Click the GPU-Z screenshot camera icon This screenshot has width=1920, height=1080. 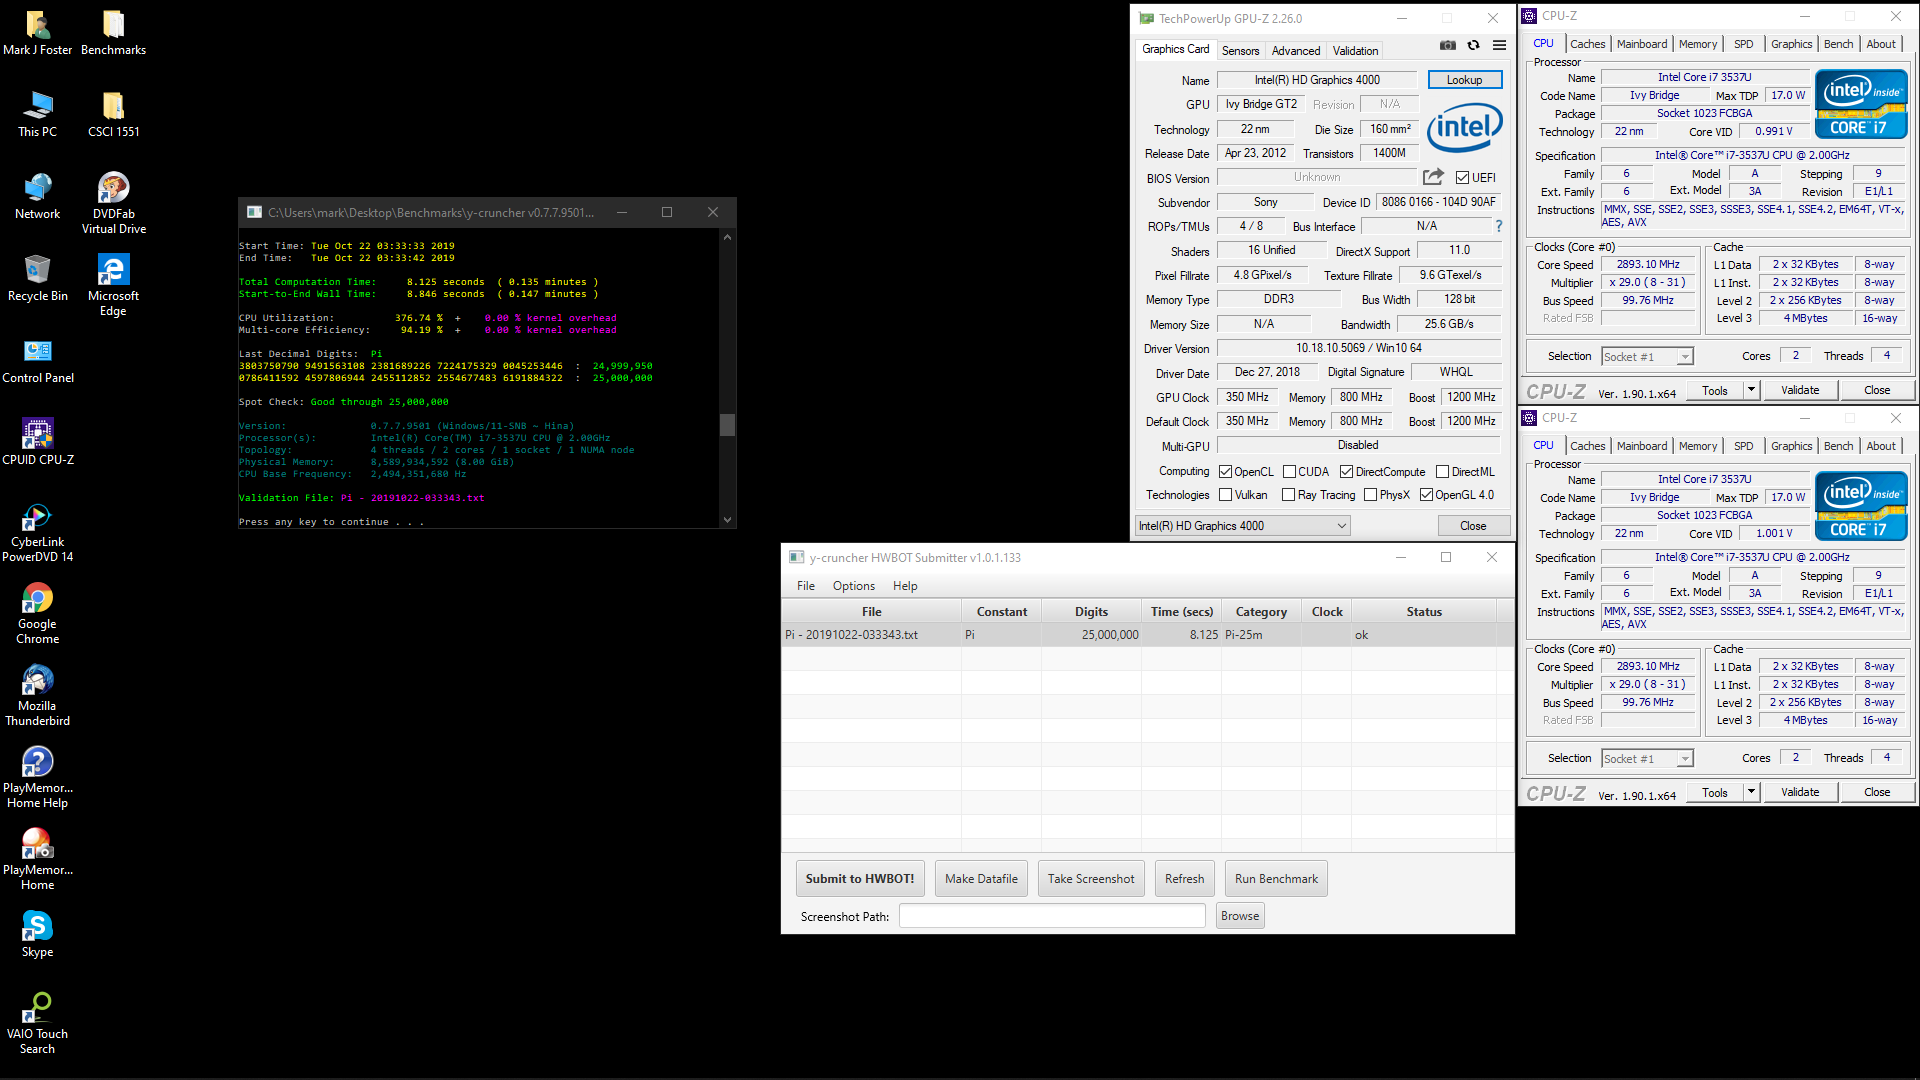[x=1447, y=45]
